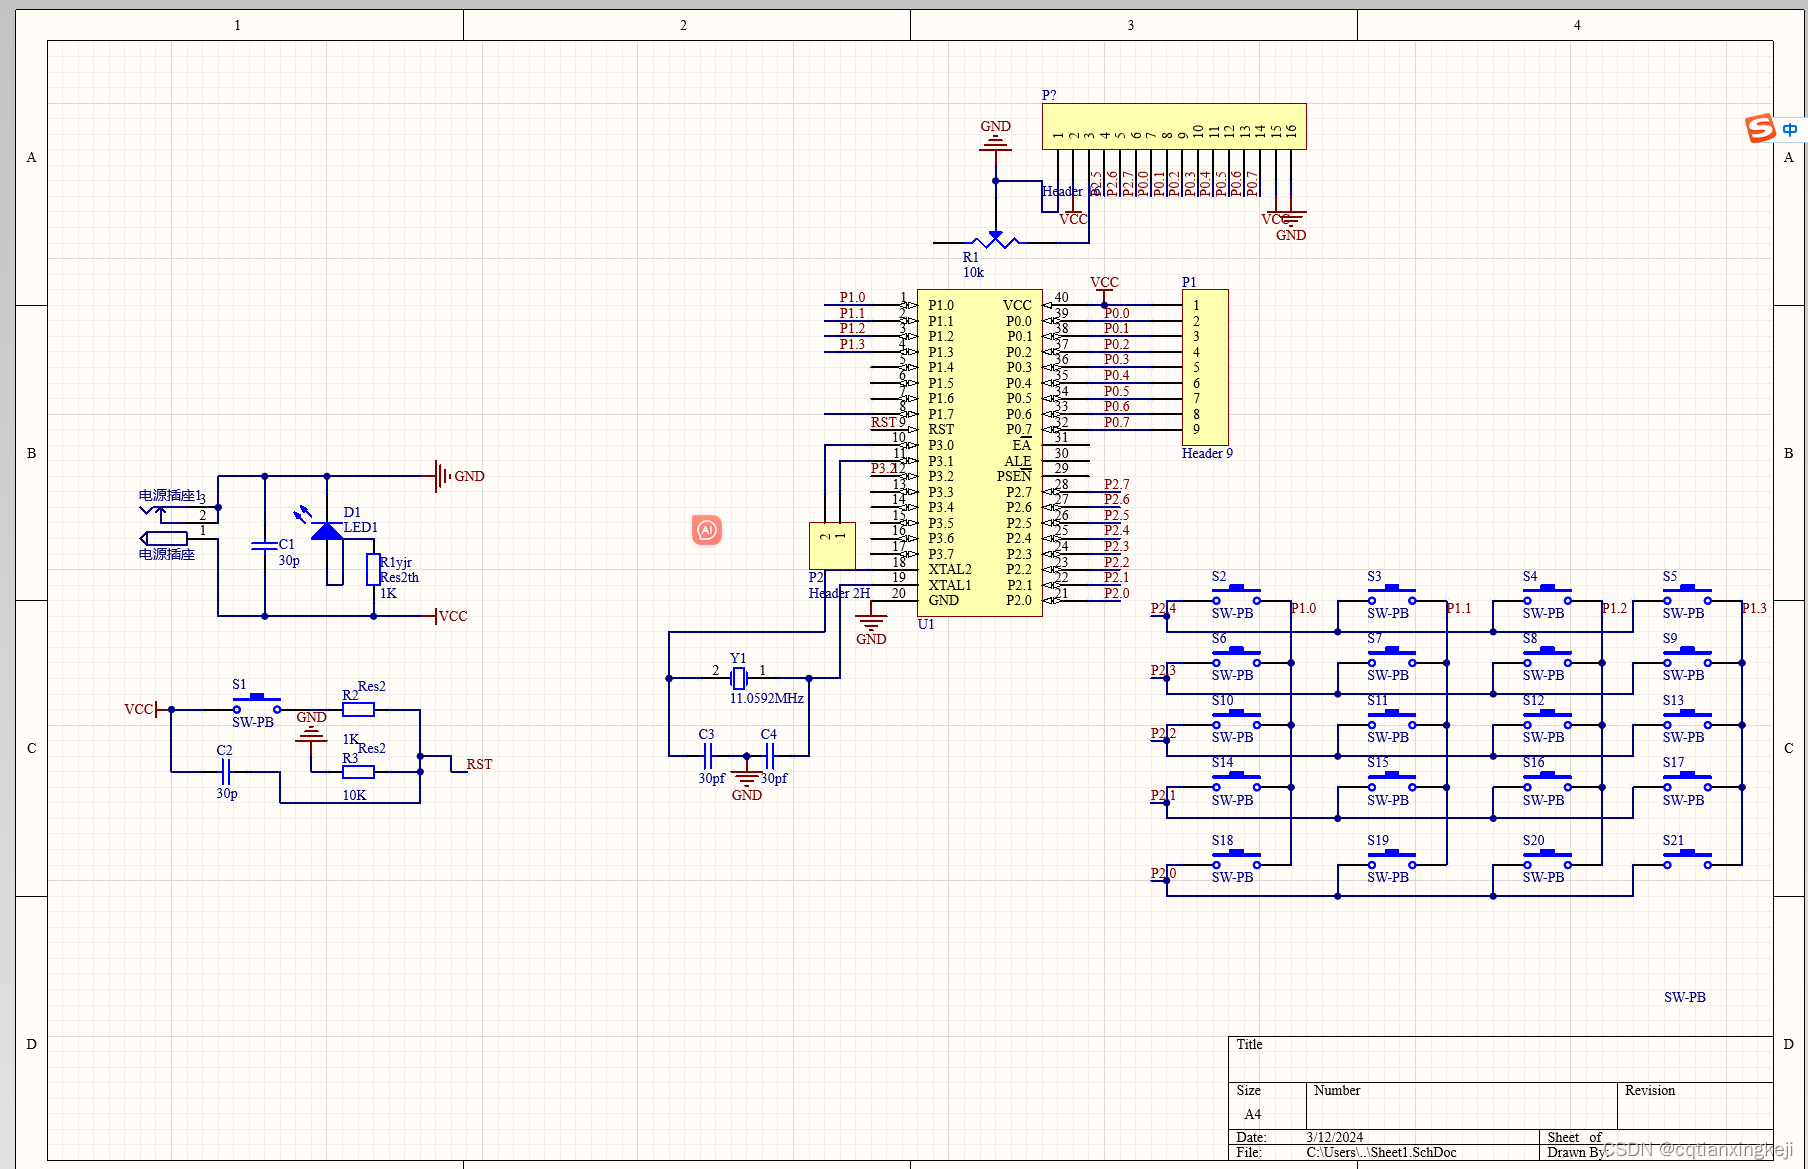Select capacitor C3 symbol
The height and width of the screenshot is (1169, 1808).
pos(707,756)
